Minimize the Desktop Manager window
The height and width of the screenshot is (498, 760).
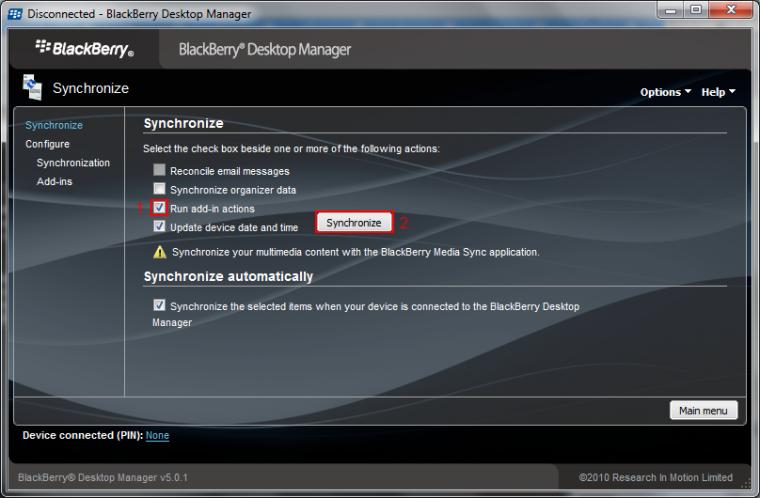pos(671,10)
